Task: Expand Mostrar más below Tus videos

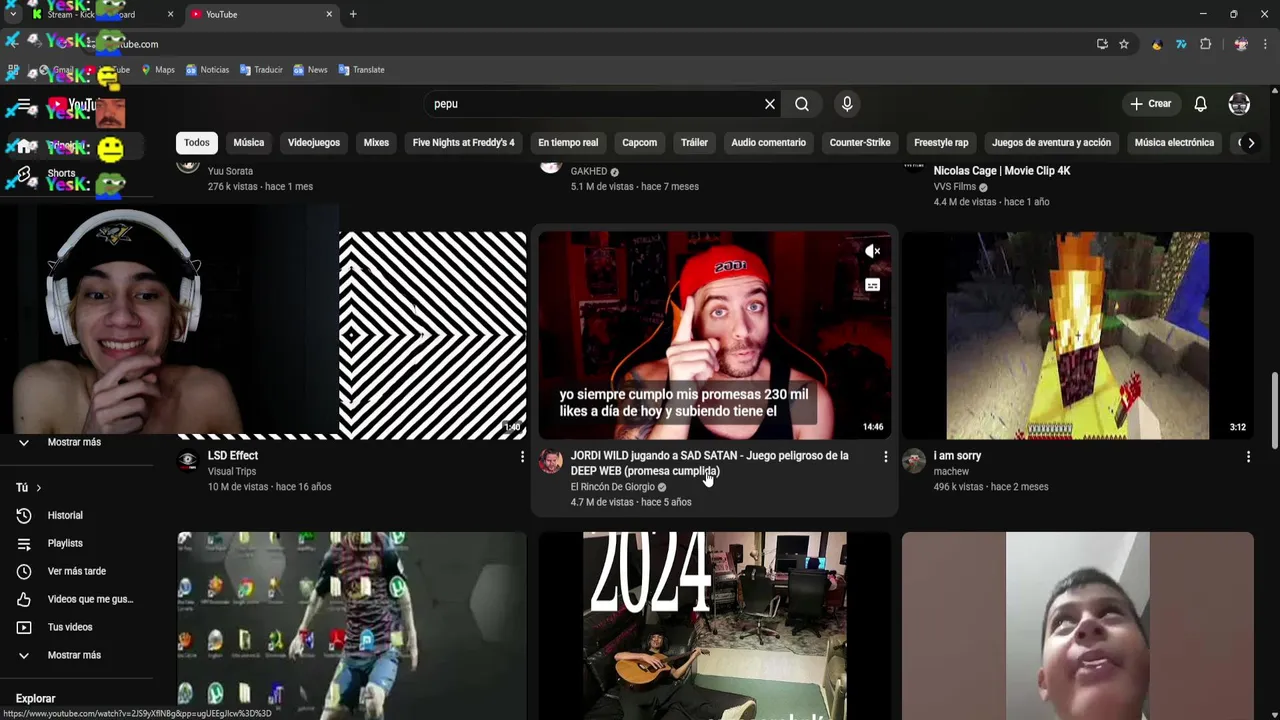Action: (x=75, y=655)
